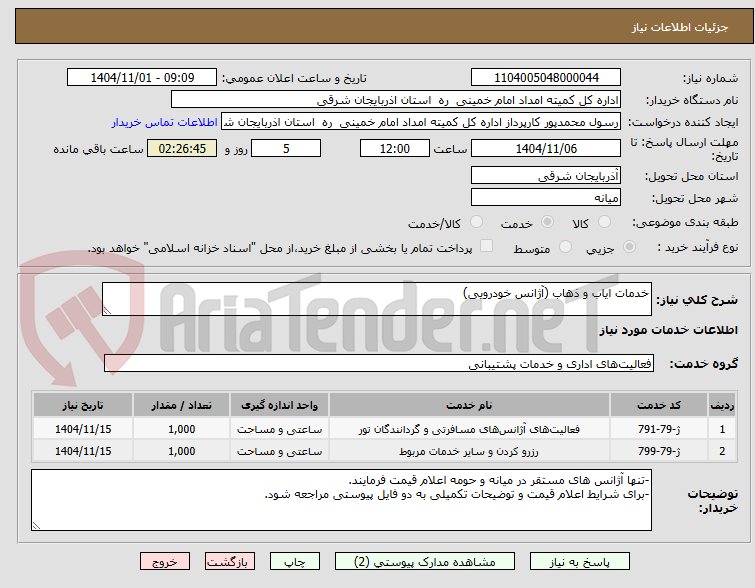This screenshot has width=755, height=588.
Task: Click the request creator name field
Action: click(x=421, y=122)
